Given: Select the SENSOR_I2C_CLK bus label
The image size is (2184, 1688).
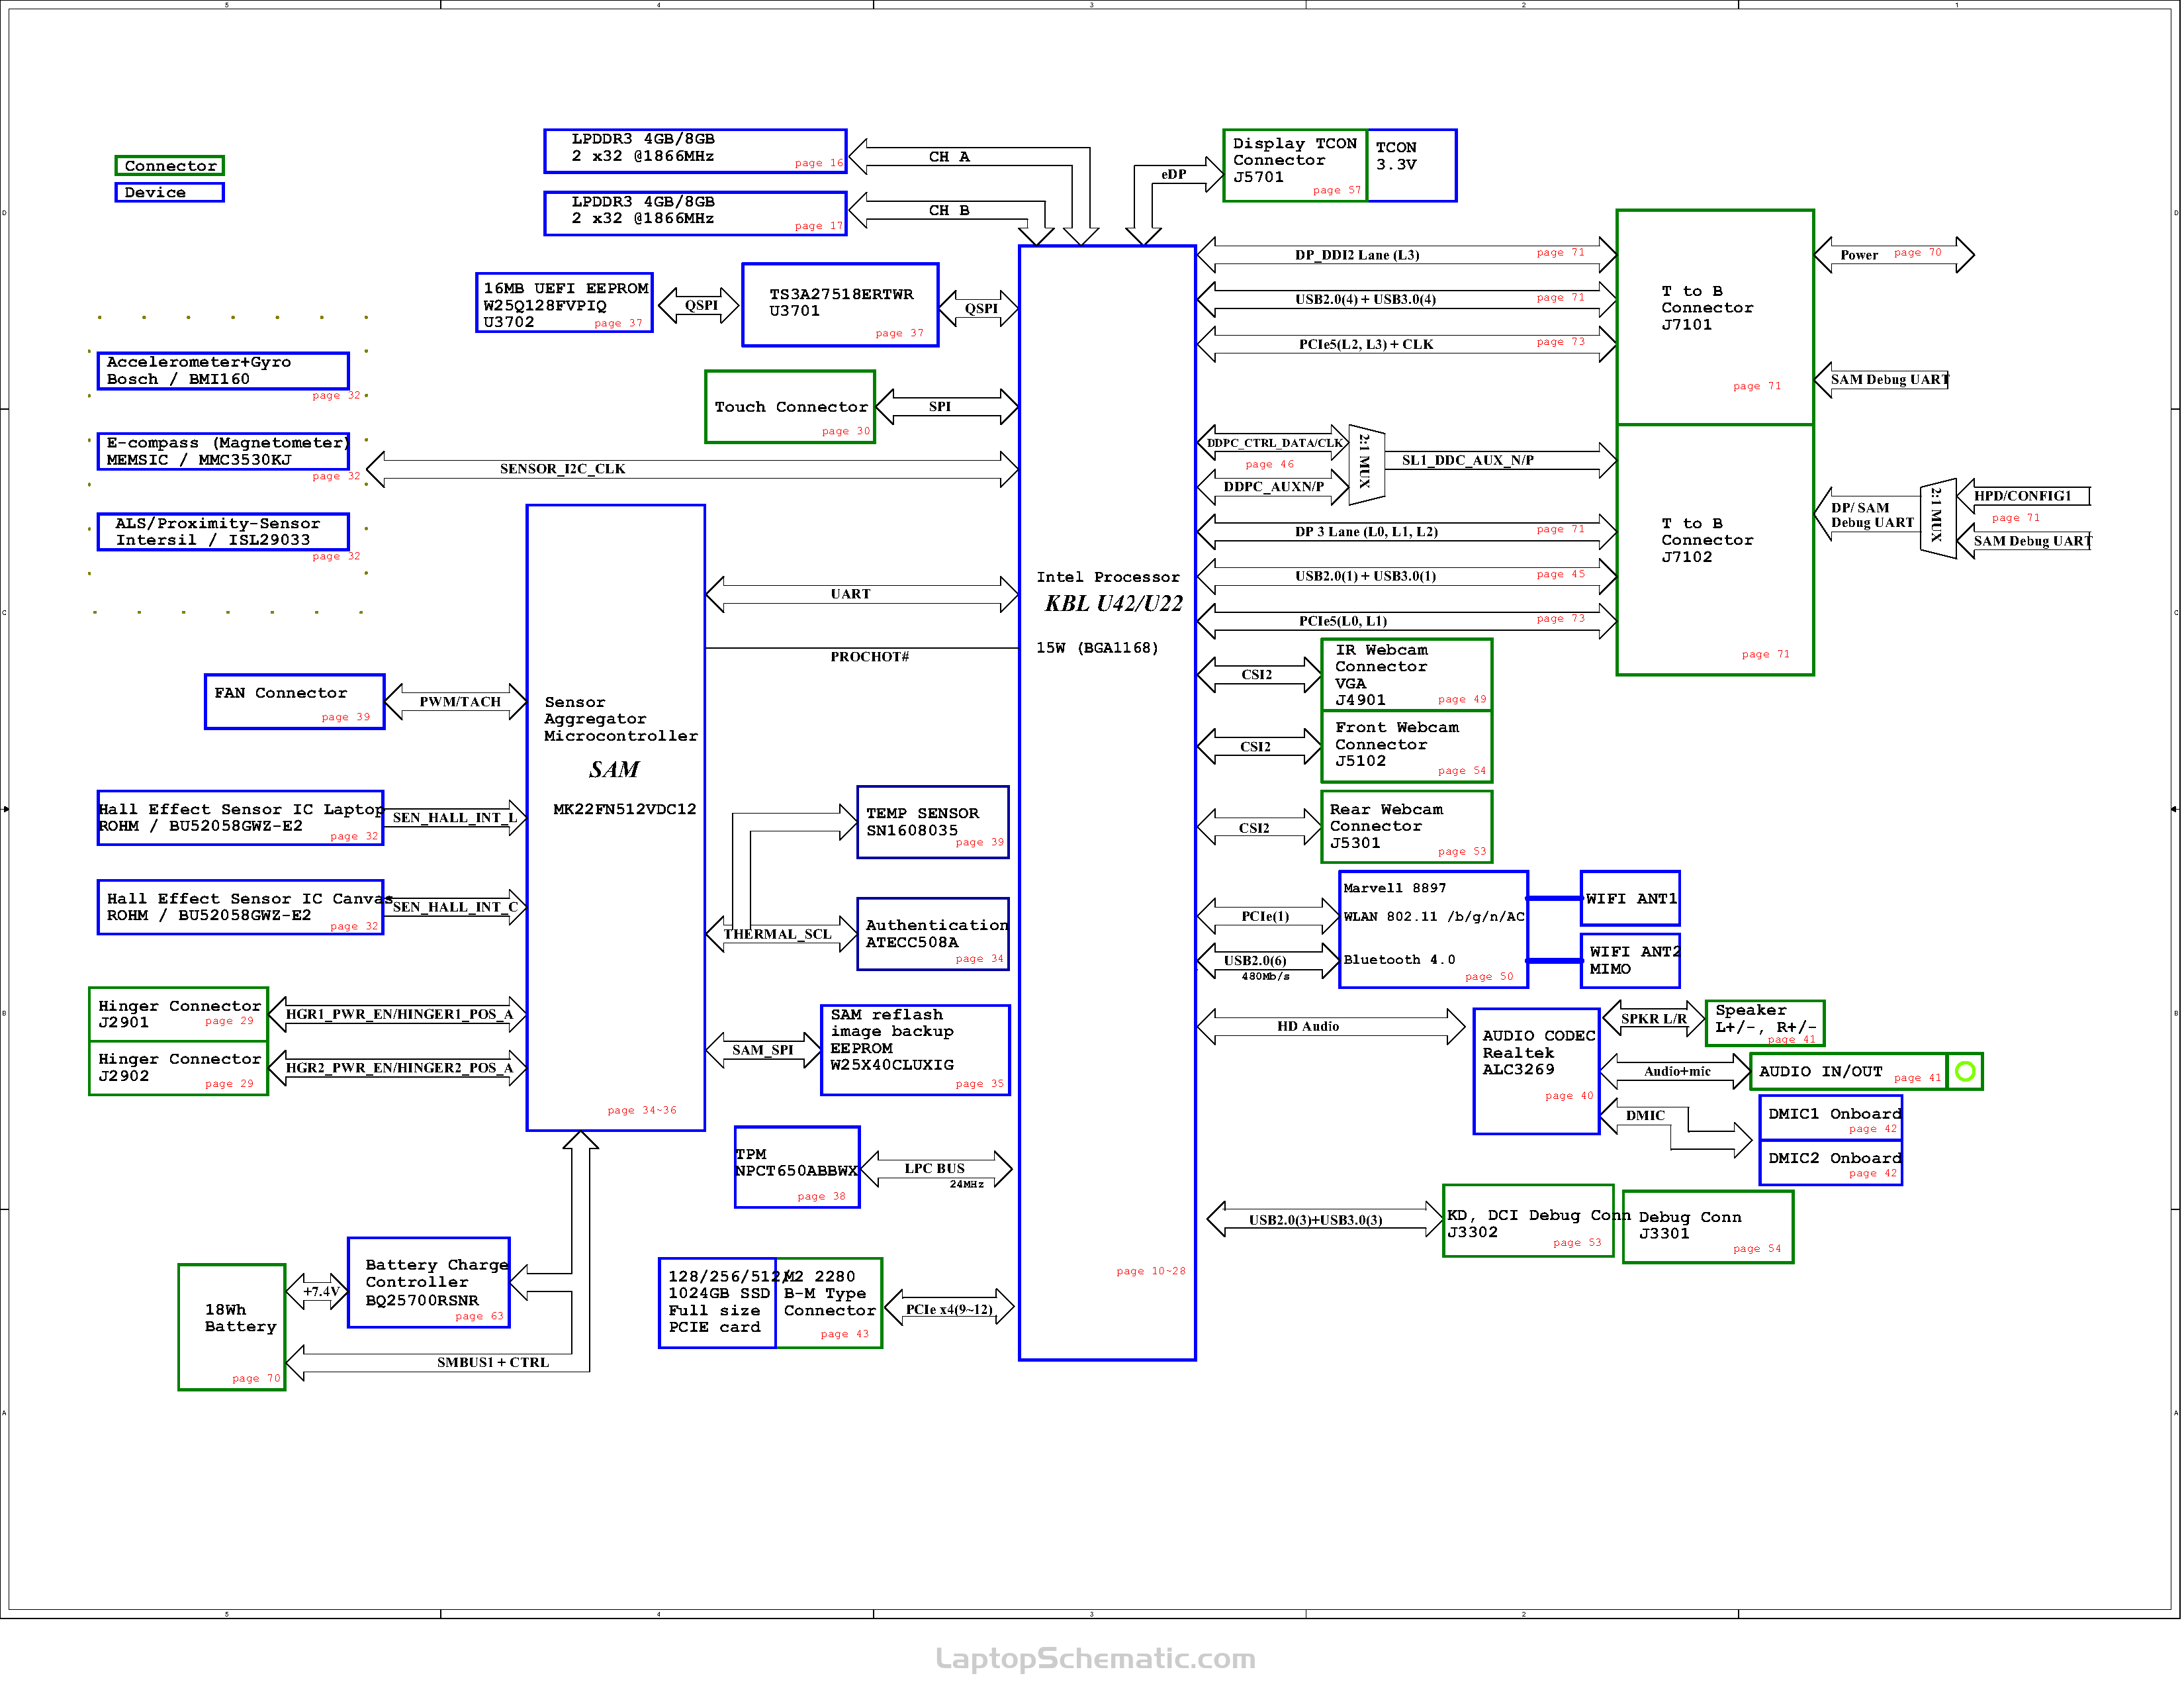Looking at the screenshot, I should pos(562,469).
